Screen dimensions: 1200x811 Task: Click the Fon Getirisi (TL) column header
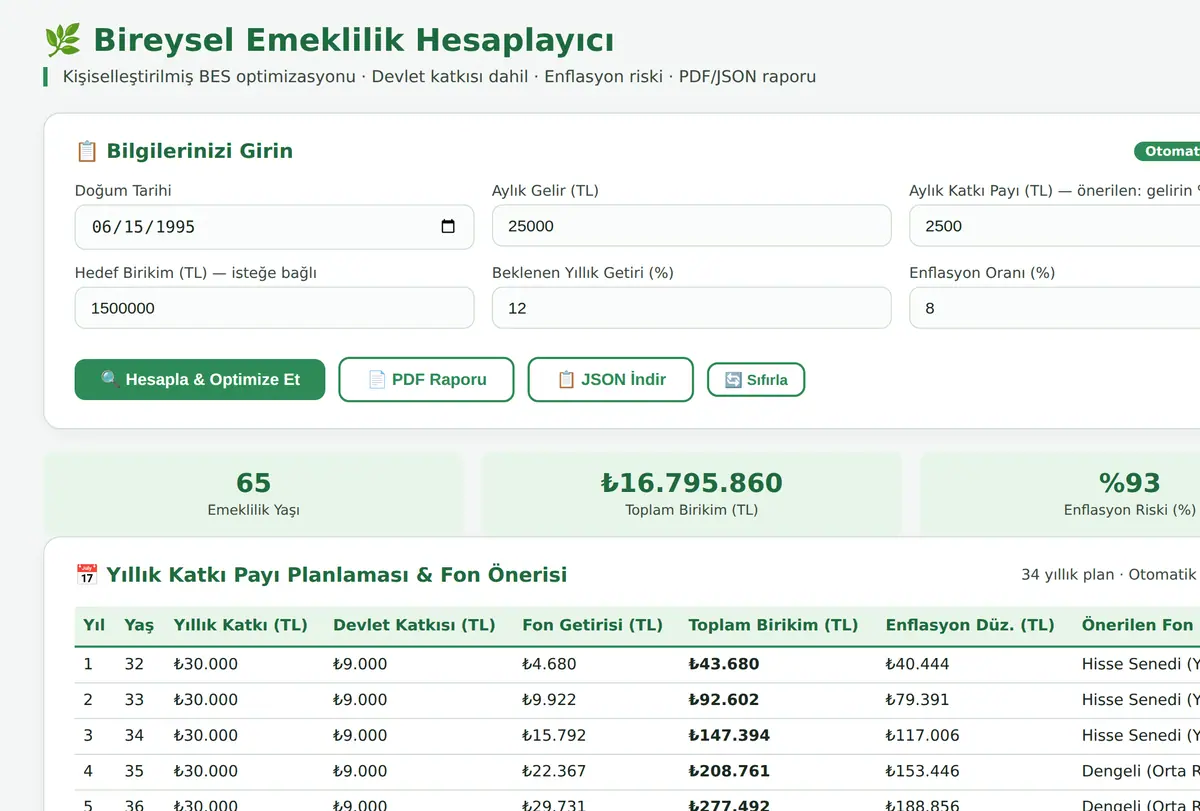pos(592,625)
